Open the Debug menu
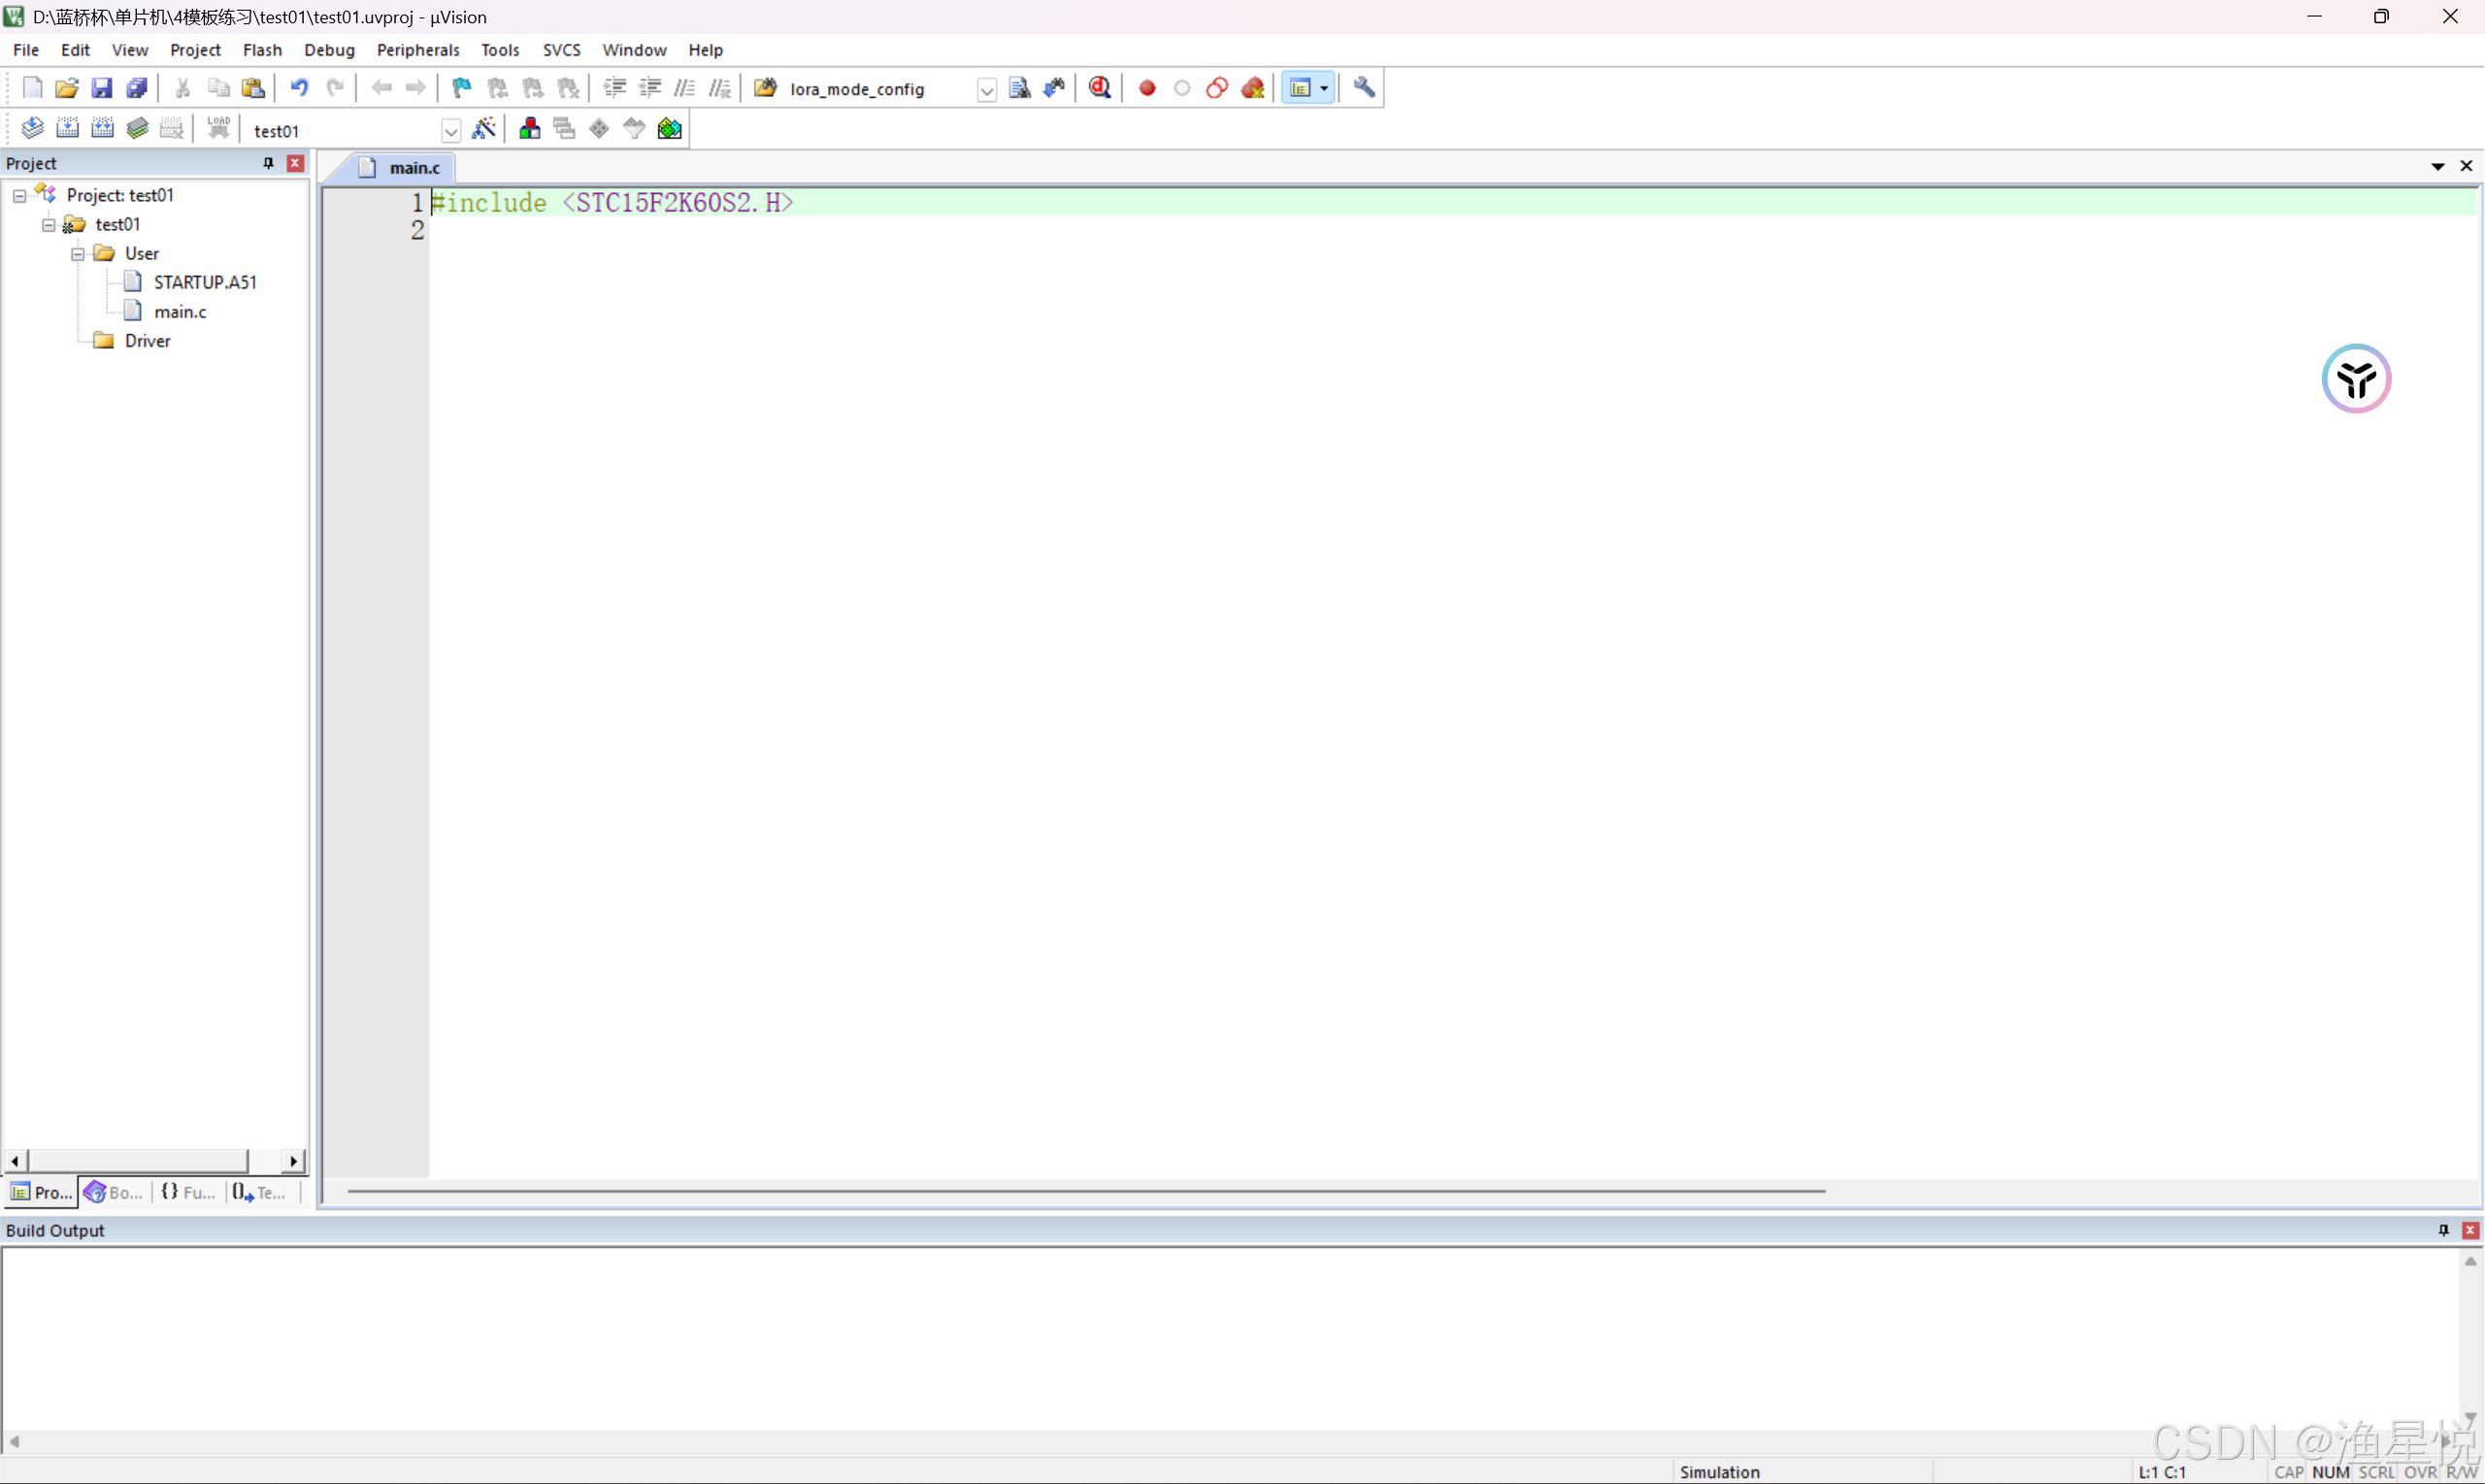This screenshot has width=2485, height=1484. coord(329,49)
